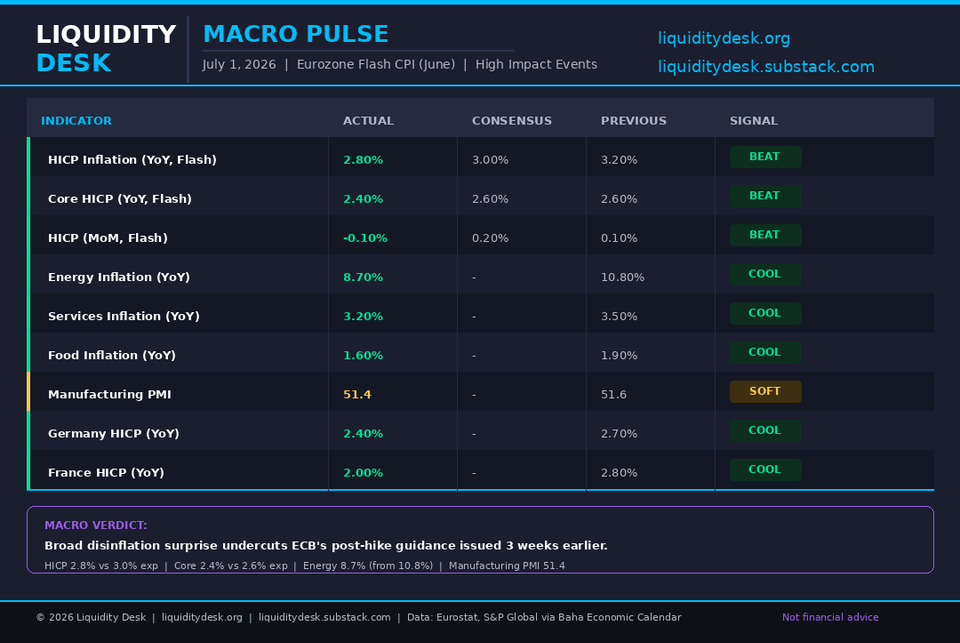The width and height of the screenshot is (960, 643).
Task: Click the 2.80% actual HICP Inflation value
Action: [x=363, y=160]
